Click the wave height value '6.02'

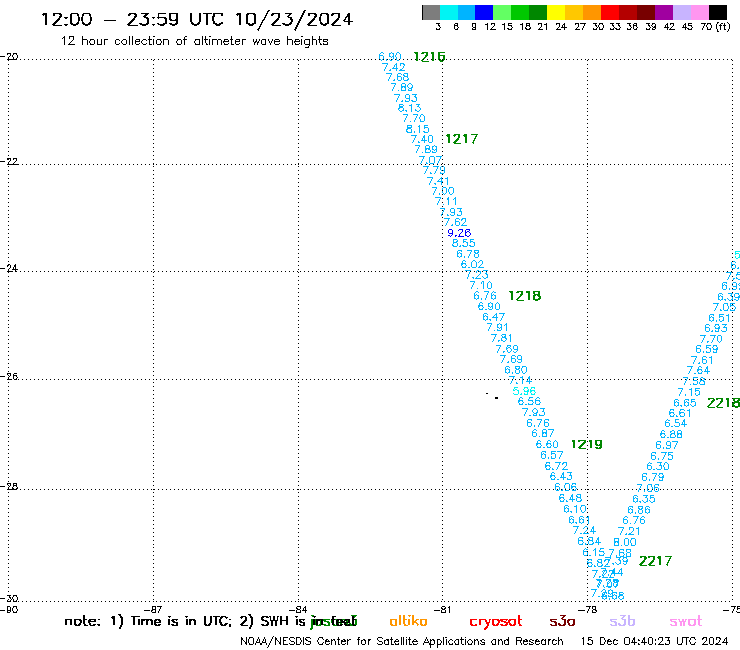tap(472, 264)
